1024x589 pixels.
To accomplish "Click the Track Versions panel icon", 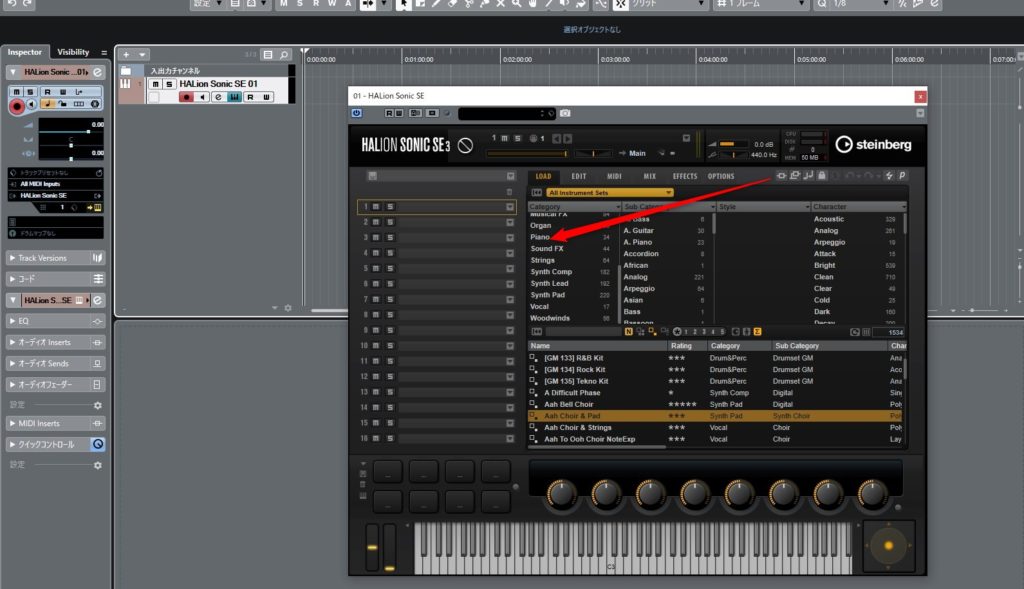I will pyautogui.click(x=97, y=258).
